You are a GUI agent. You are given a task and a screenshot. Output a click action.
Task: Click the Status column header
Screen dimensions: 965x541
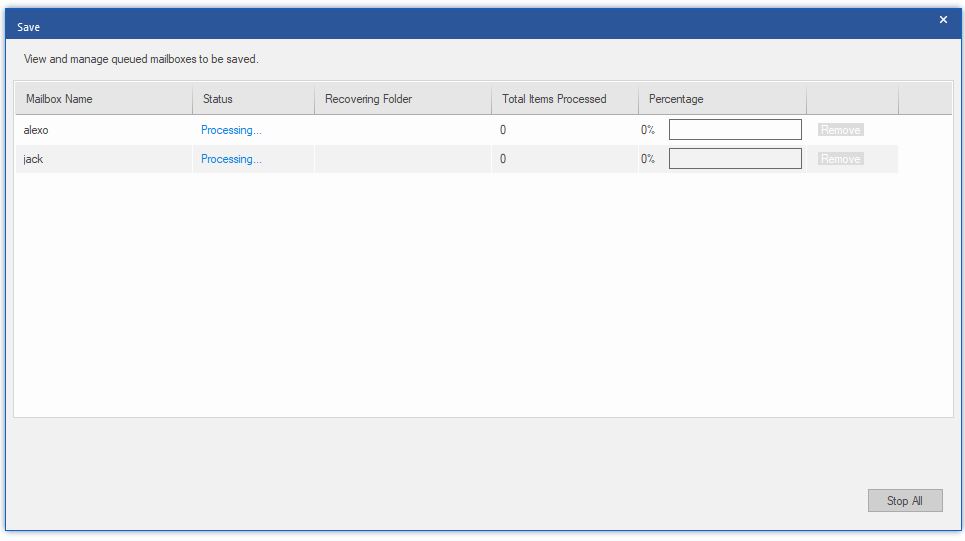(217, 99)
